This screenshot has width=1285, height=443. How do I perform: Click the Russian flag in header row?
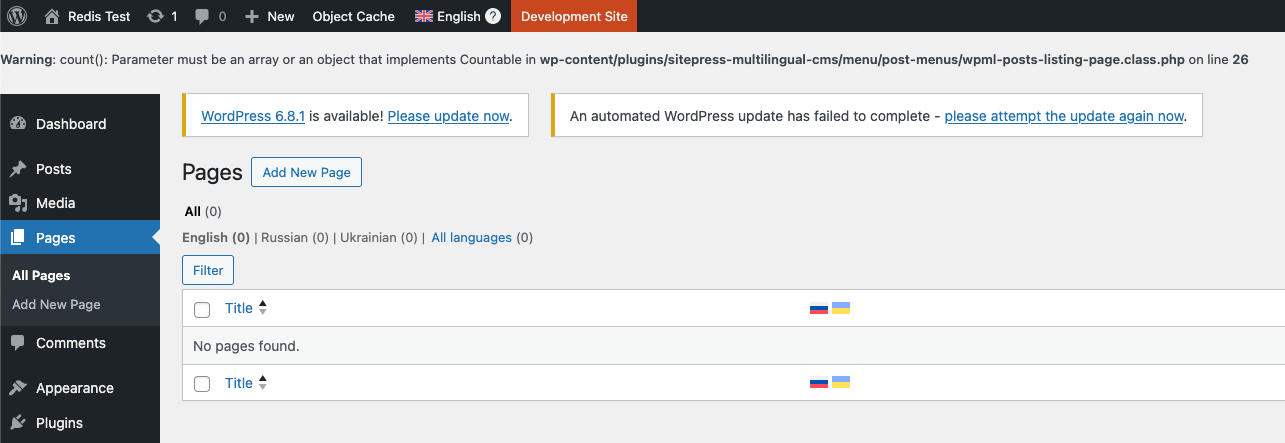(819, 308)
